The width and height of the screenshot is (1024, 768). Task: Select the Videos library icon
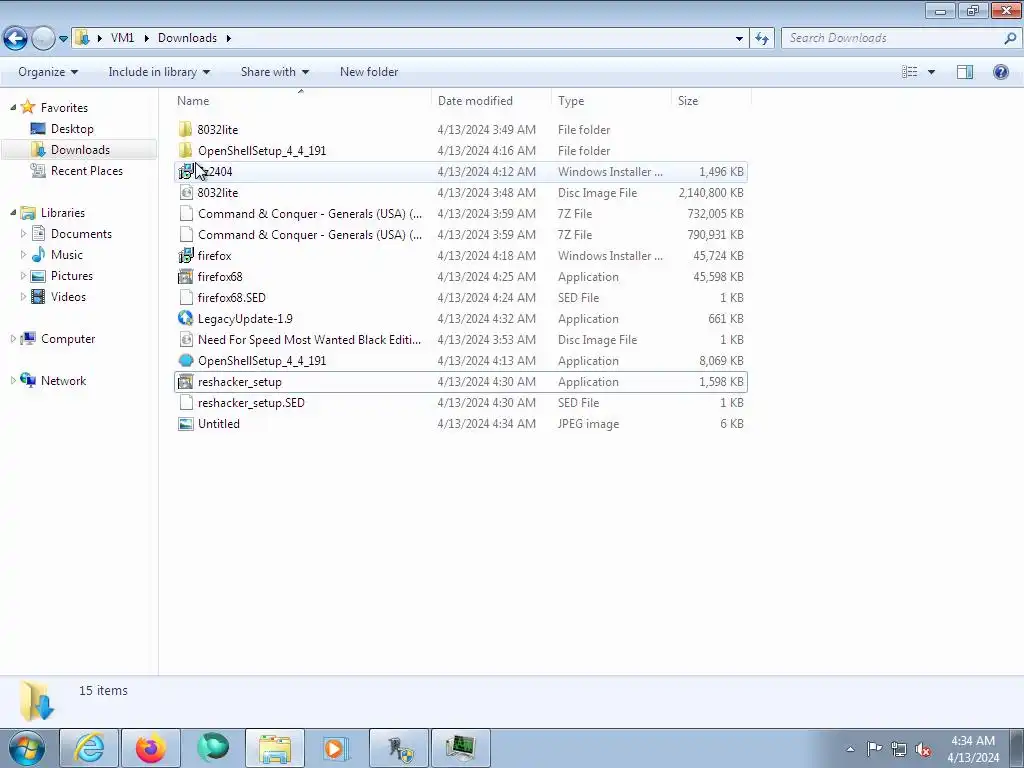coord(39,296)
